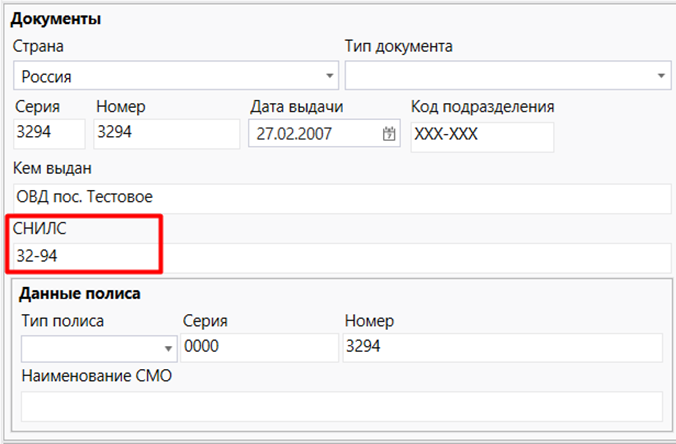Expand the Страна dropdown arrow
Image resolution: width=676 pixels, height=444 pixels.
[331, 76]
